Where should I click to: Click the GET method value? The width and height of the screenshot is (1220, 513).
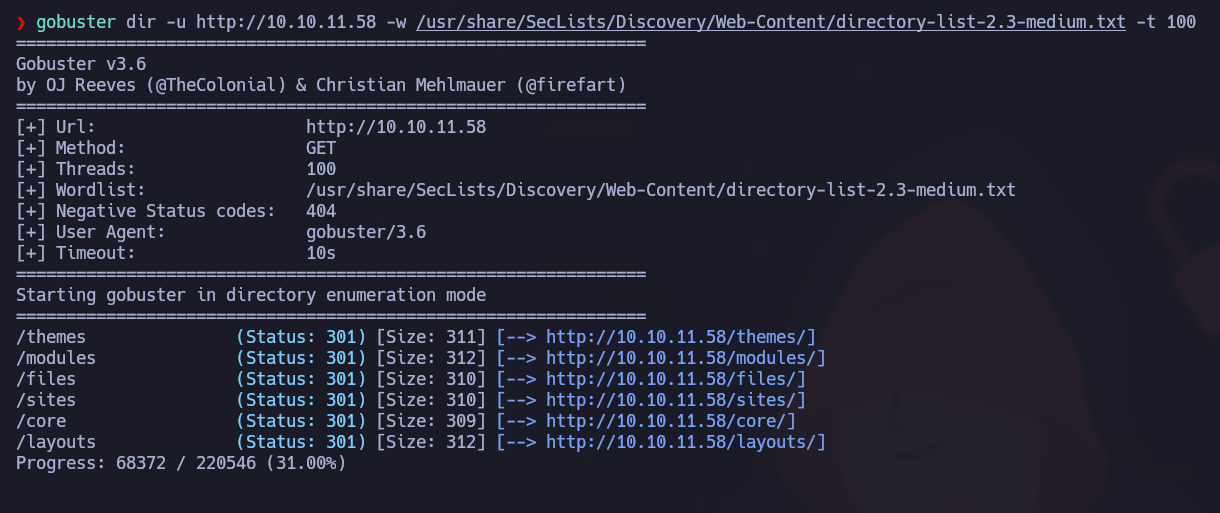pyautogui.click(x=321, y=149)
